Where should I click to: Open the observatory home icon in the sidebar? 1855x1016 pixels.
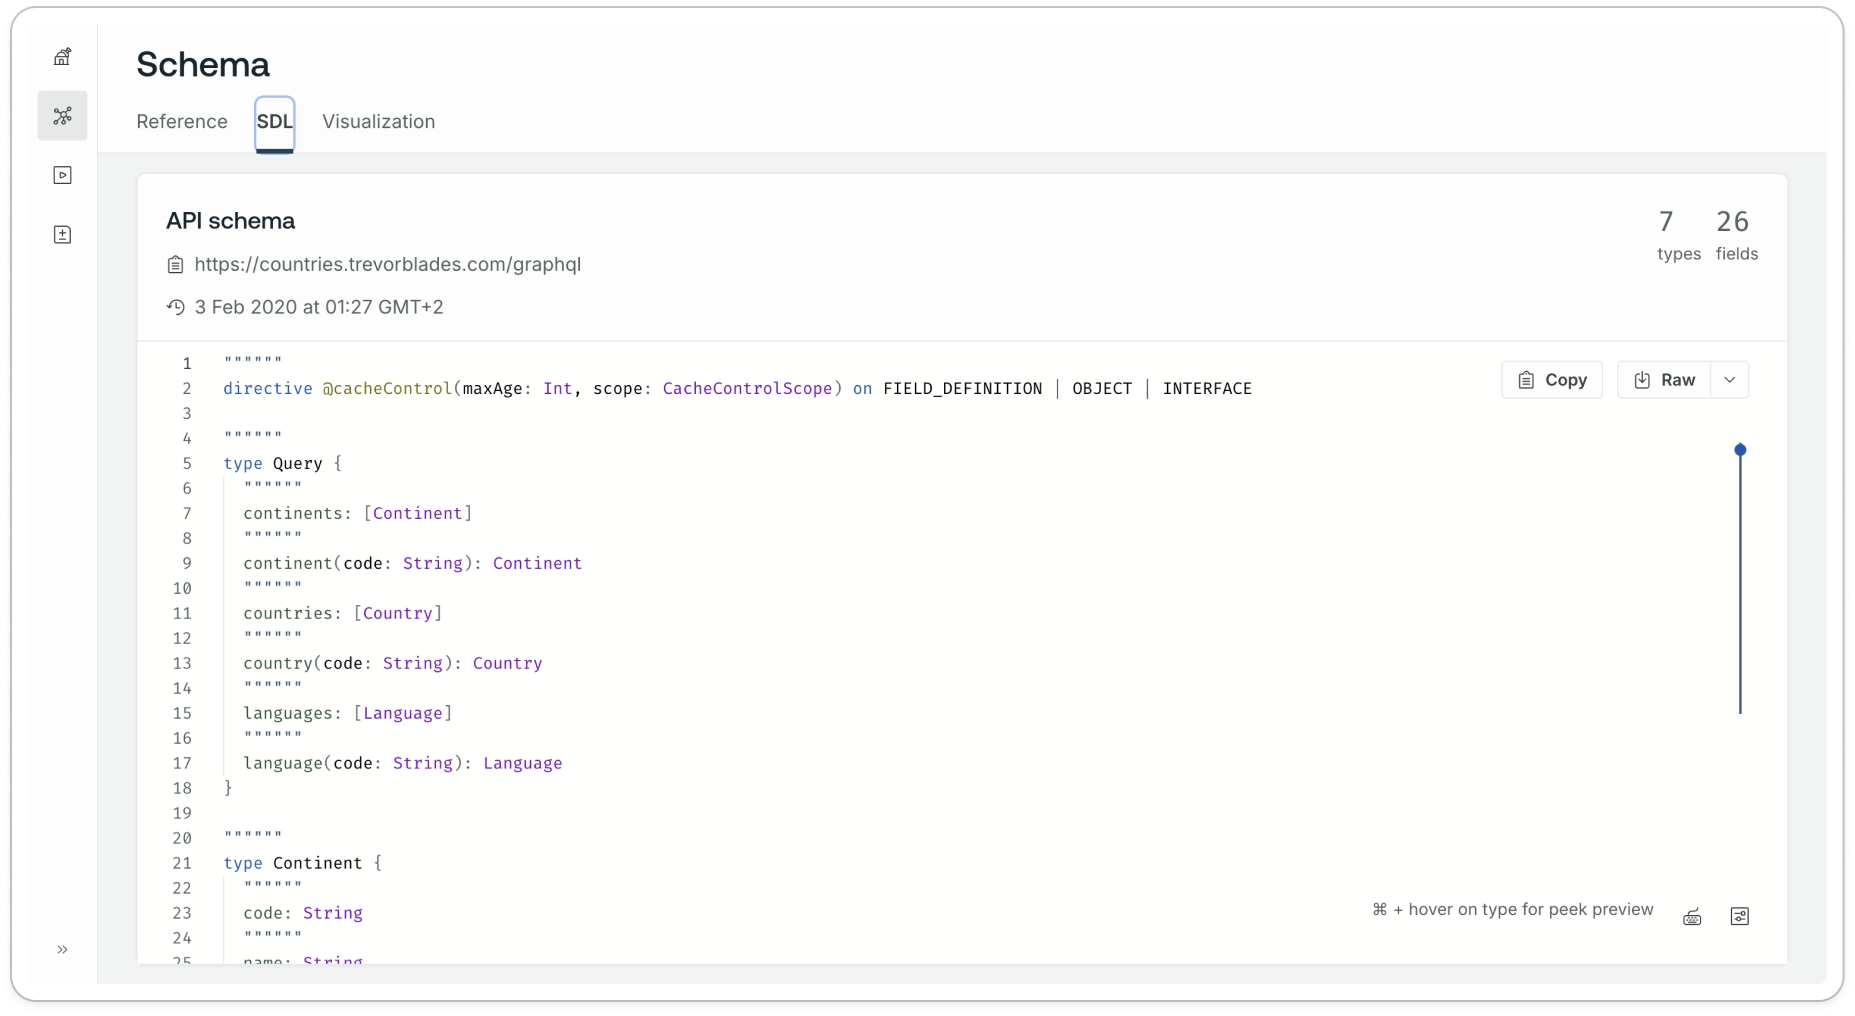click(x=62, y=57)
